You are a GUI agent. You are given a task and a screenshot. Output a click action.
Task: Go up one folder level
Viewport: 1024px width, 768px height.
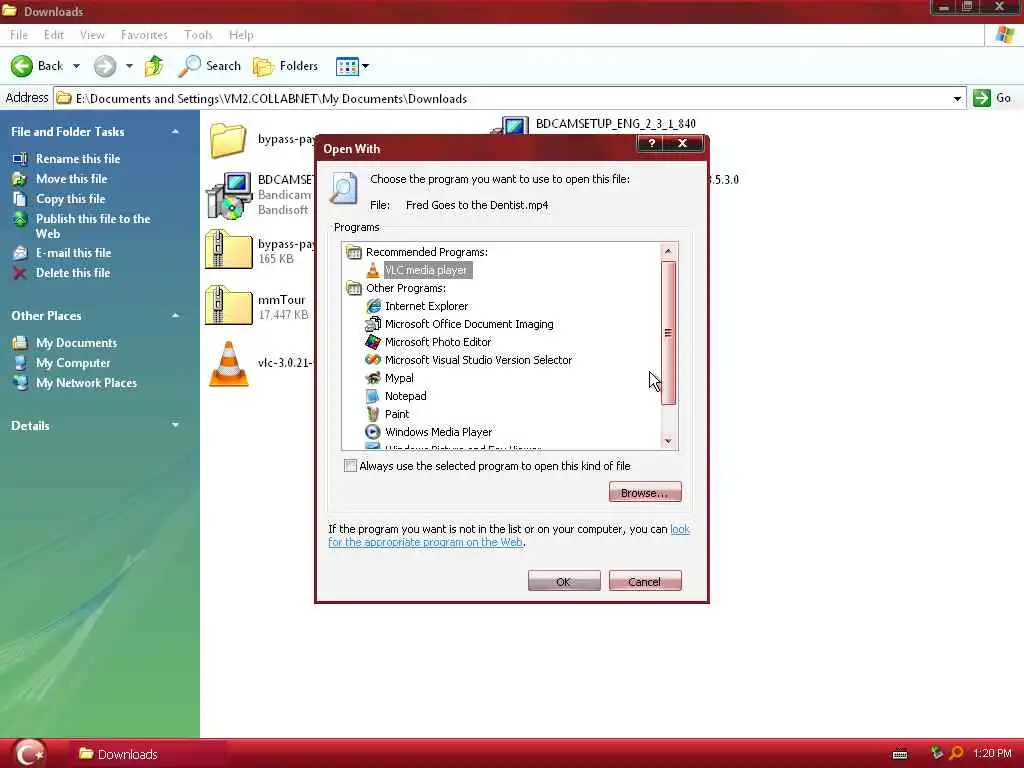[154, 66]
